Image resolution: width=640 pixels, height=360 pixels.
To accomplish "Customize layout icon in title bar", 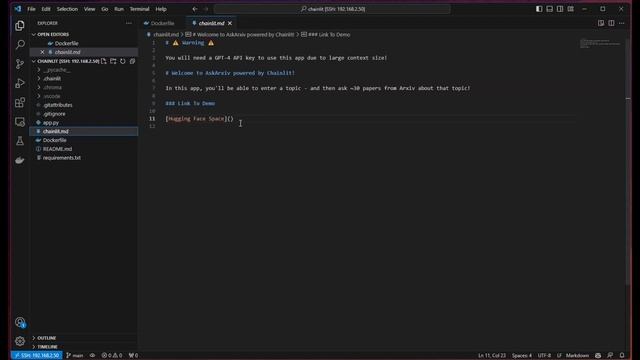I will [x=571, y=9].
